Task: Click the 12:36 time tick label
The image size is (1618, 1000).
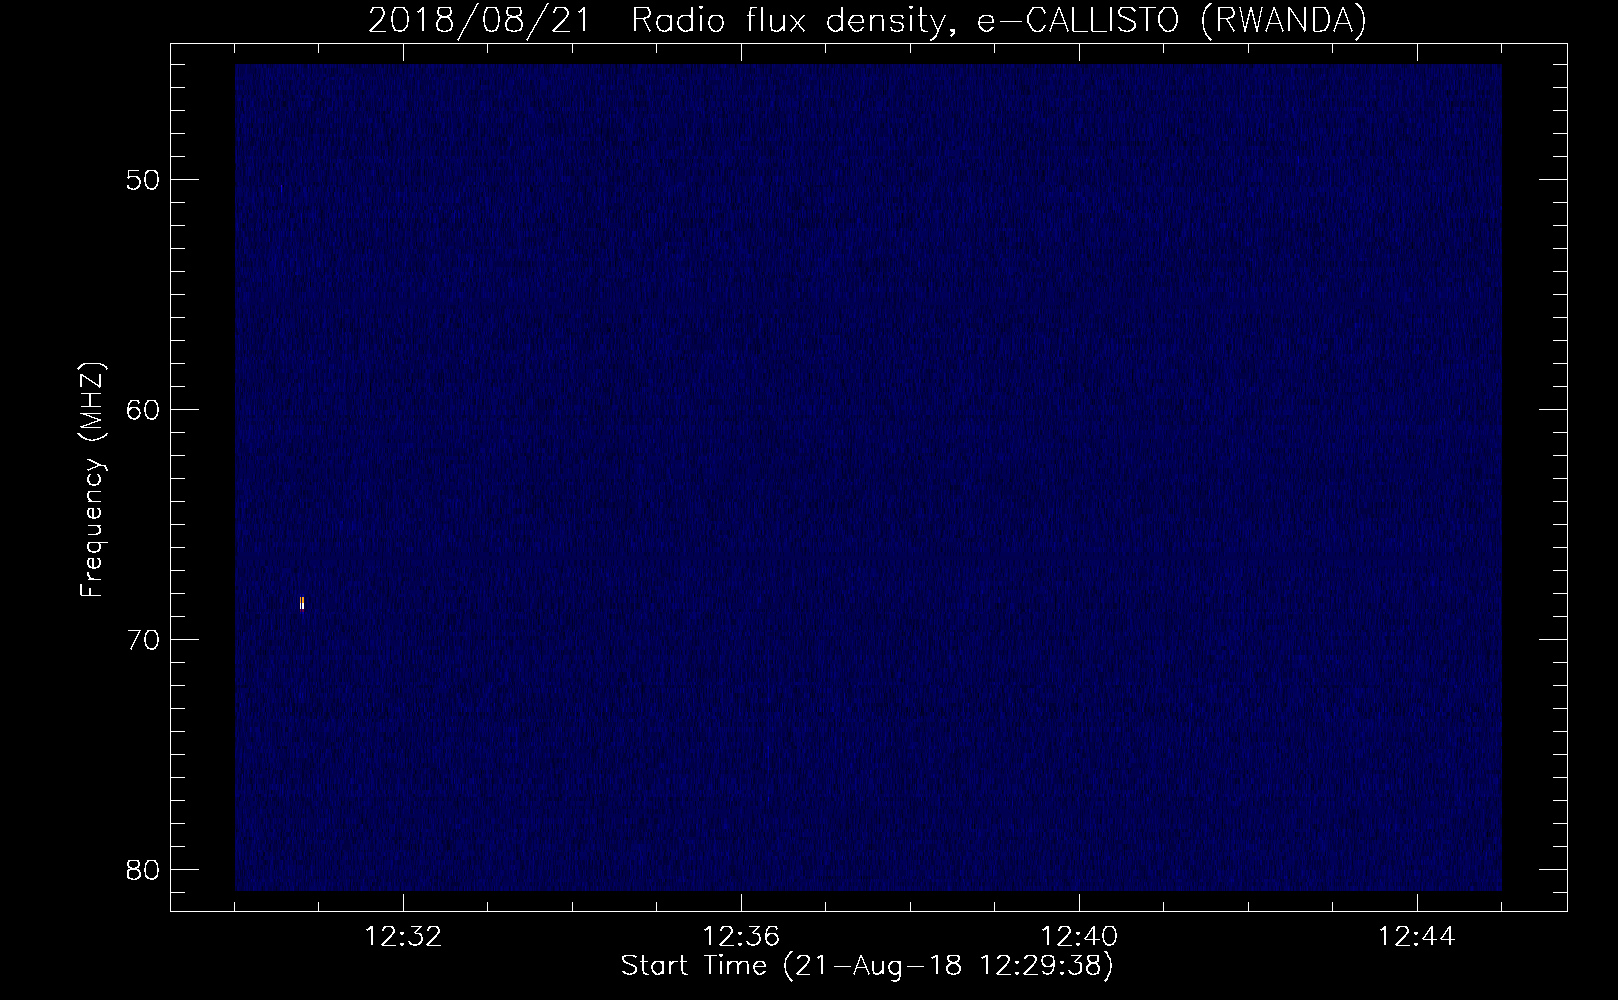Action: (x=741, y=937)
